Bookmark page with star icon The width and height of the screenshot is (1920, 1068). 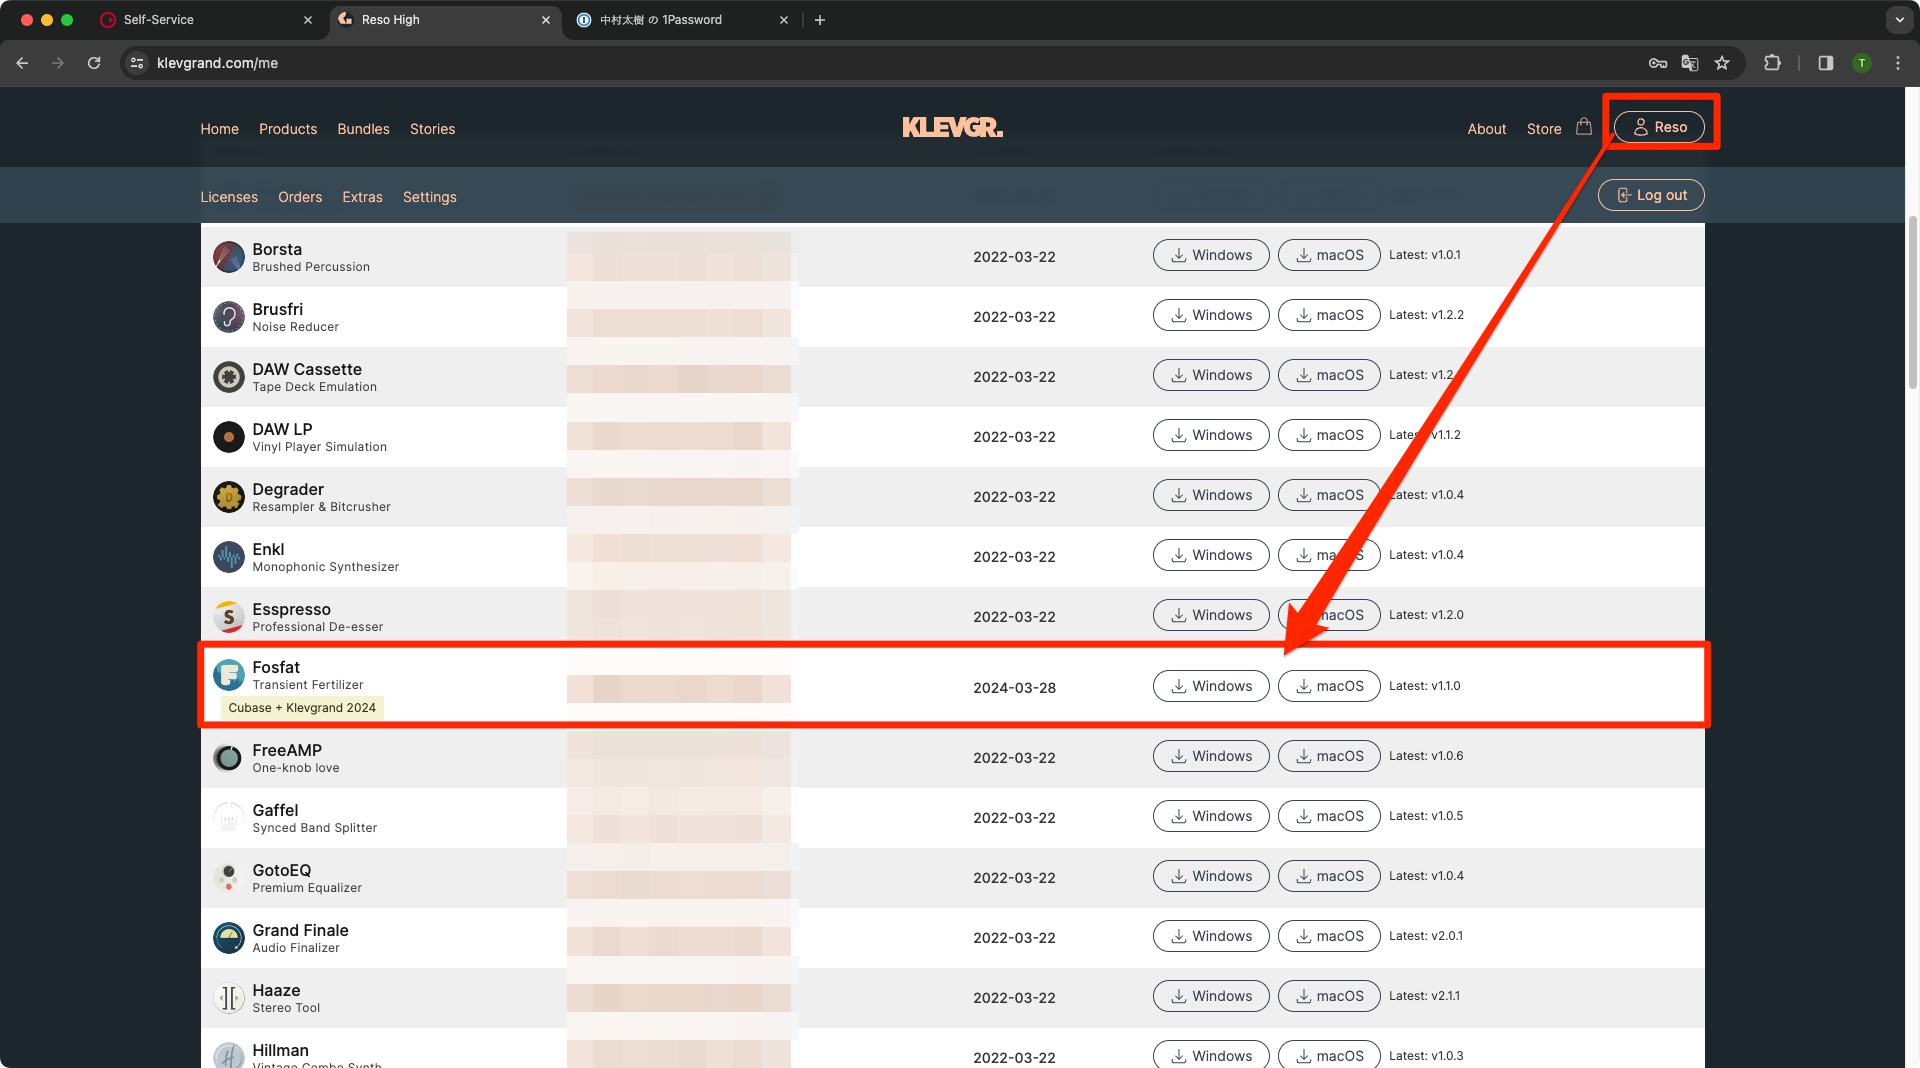click(1722, 63)
